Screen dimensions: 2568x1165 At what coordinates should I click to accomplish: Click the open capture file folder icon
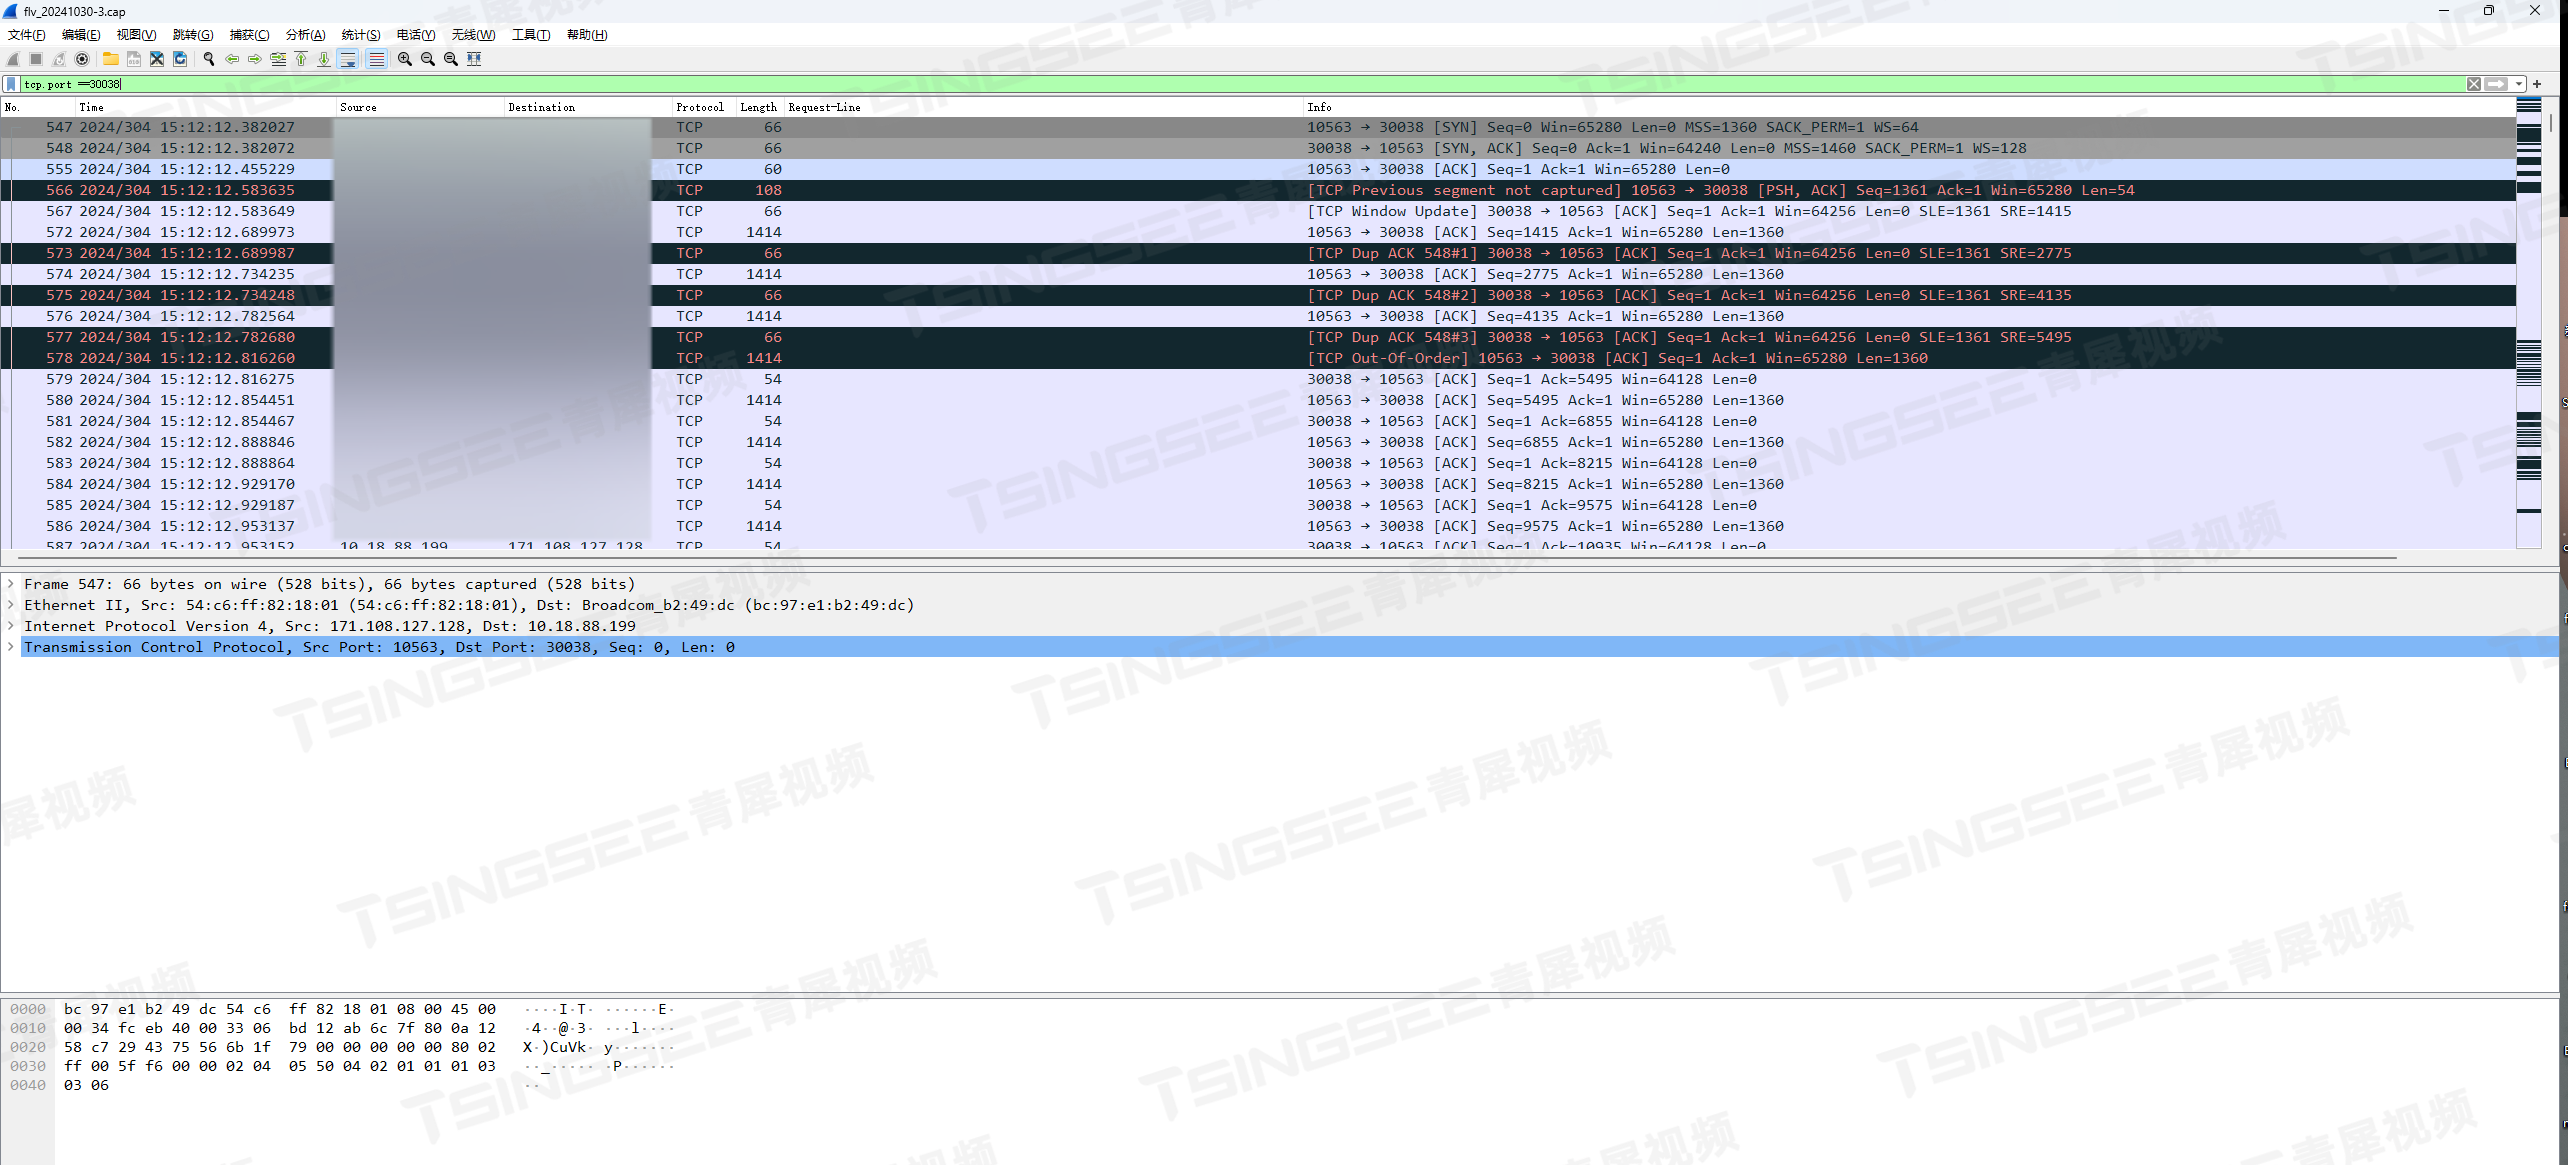click(x=111, y=59)
